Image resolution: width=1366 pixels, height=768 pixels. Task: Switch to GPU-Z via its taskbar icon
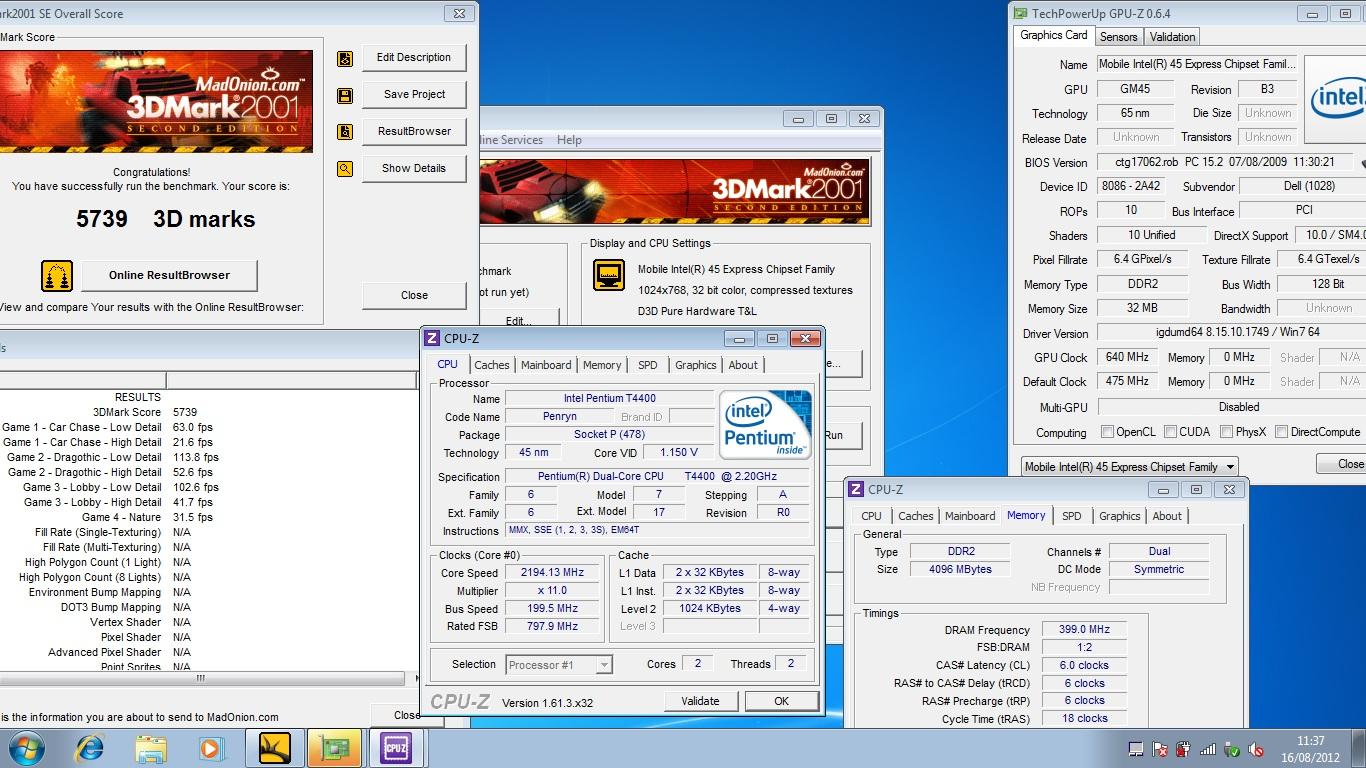tap(335, 748)
